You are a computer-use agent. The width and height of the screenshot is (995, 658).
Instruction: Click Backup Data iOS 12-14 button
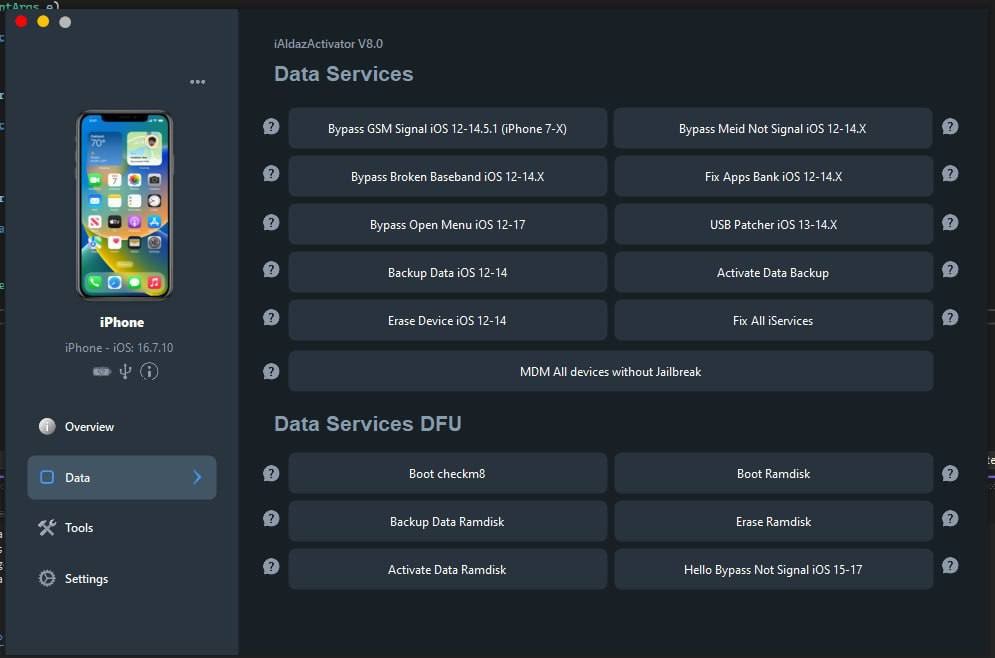pyautogui.click(x=447, y=272)
